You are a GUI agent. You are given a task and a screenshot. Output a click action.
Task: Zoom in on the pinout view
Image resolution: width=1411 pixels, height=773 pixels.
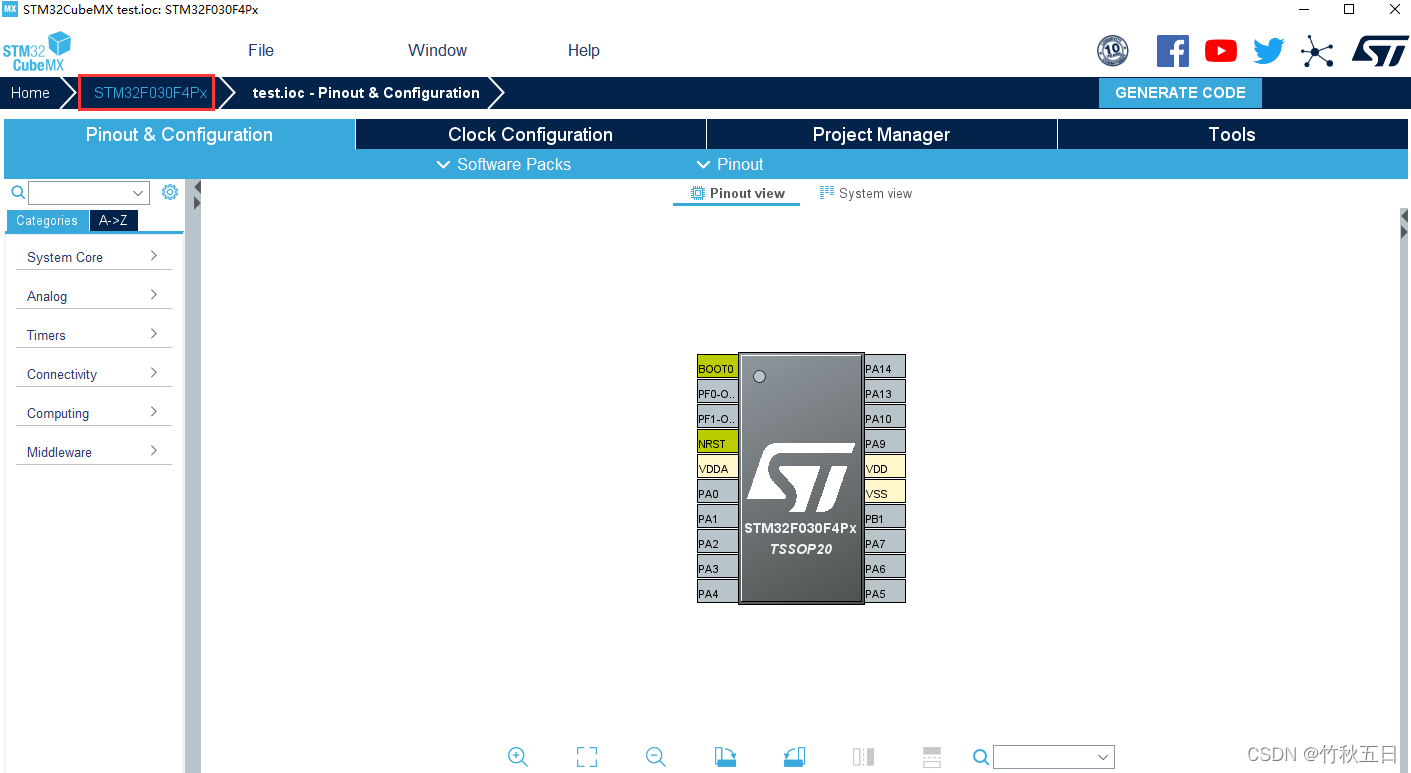coord(518,757)
